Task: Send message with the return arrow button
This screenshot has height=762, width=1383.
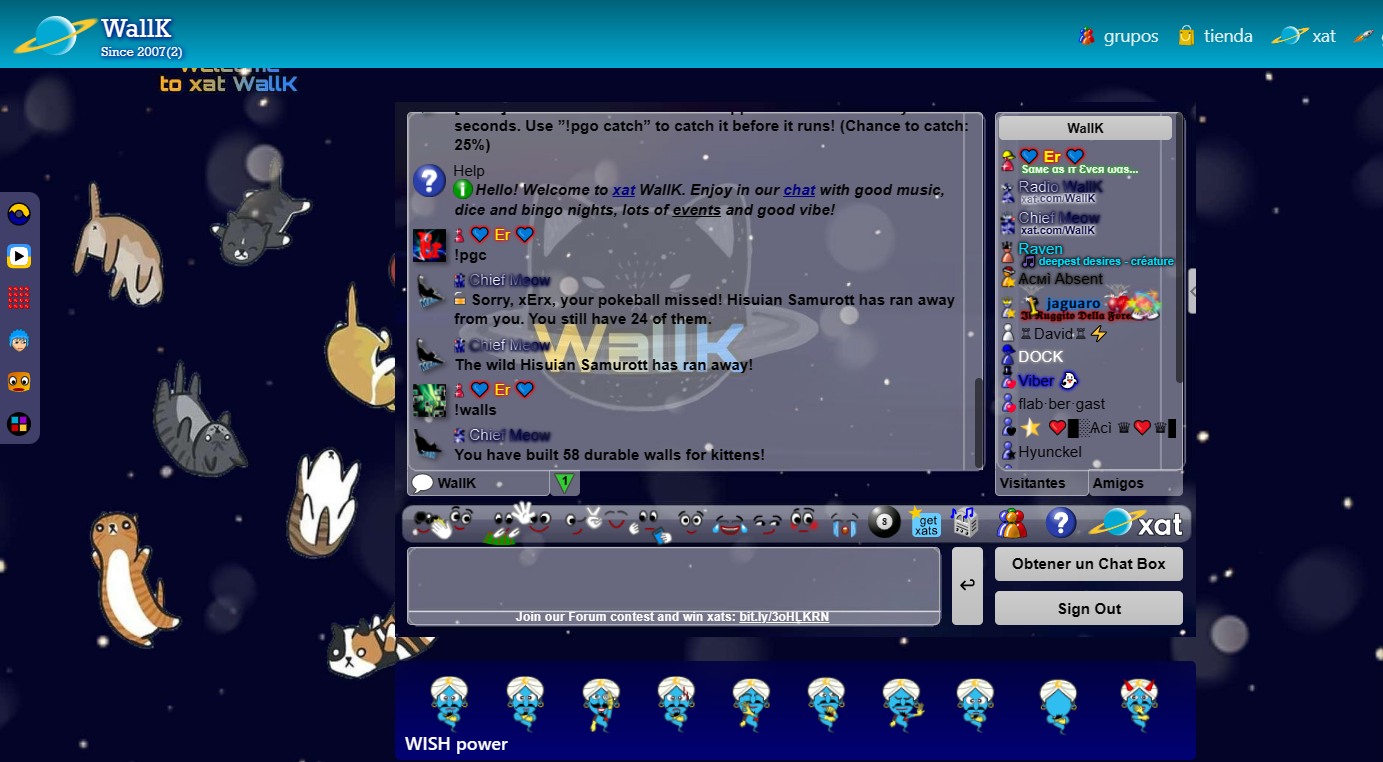Action: [967, 586]
